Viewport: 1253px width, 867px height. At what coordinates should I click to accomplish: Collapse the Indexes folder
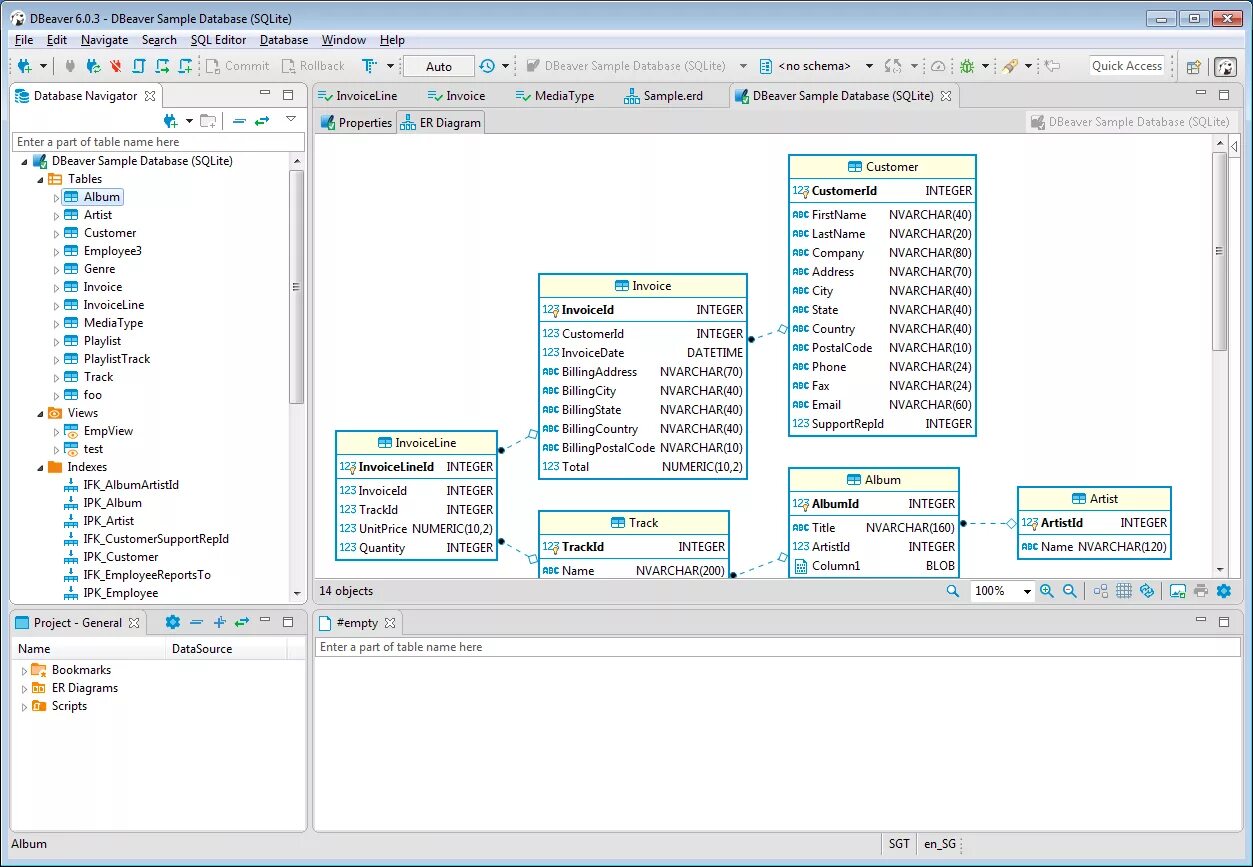coord(40,468)
